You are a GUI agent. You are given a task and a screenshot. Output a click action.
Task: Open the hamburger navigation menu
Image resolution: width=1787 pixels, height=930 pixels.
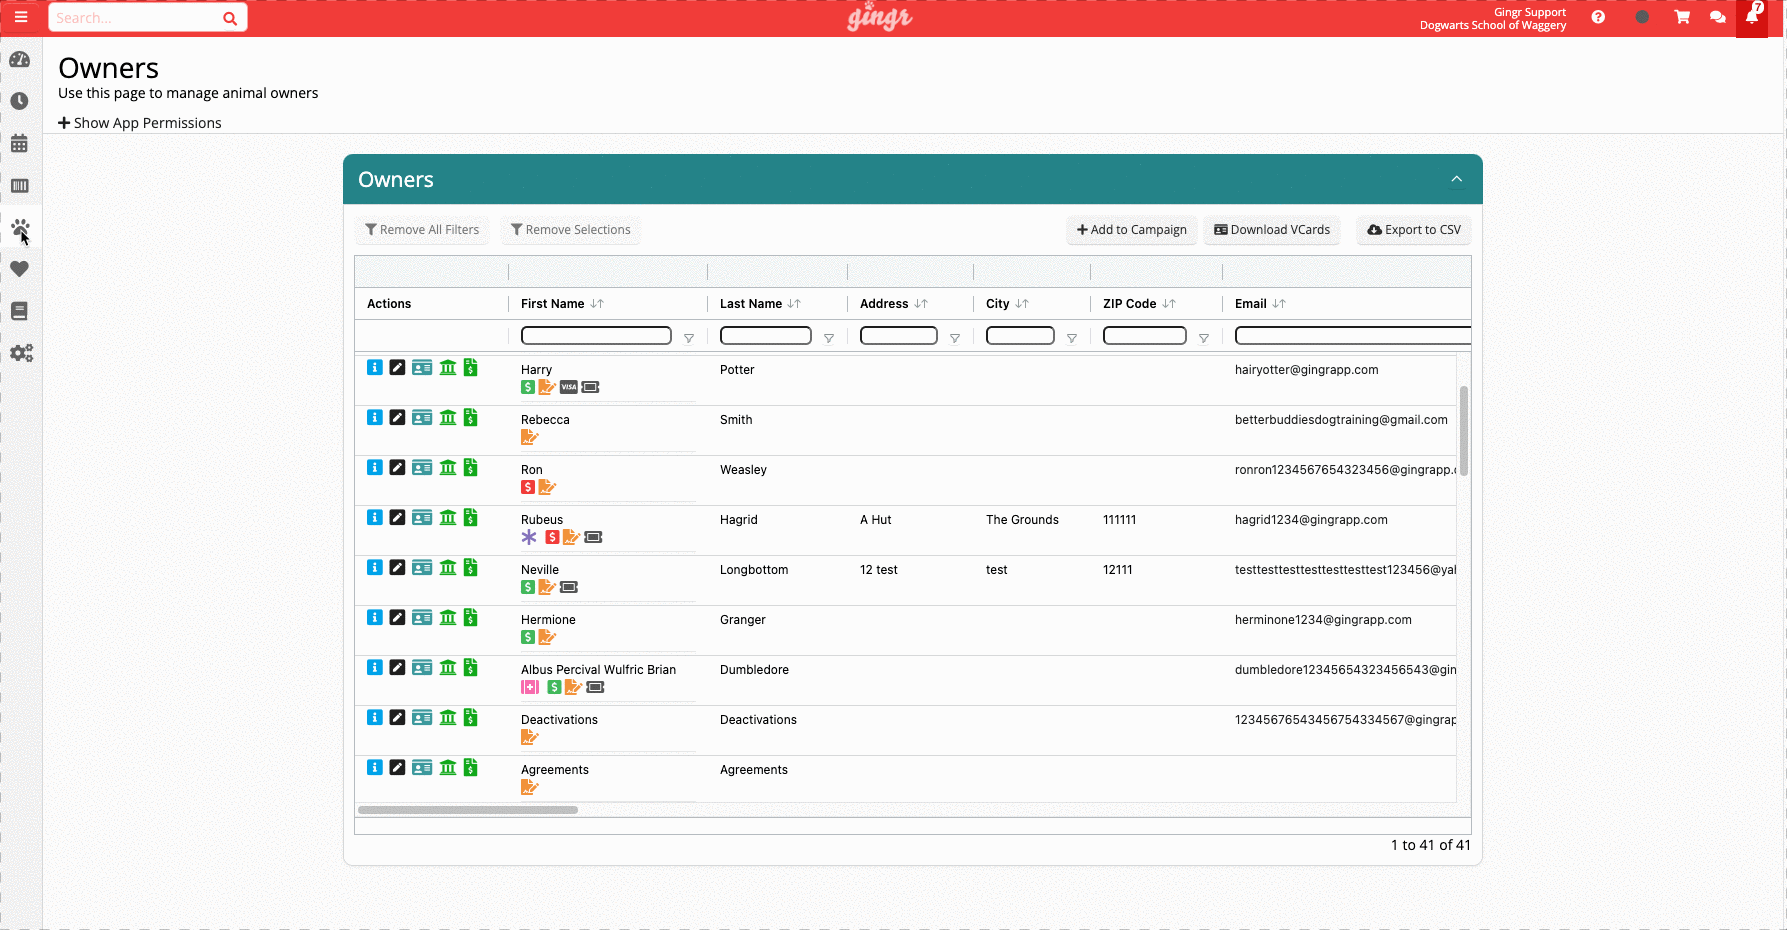(x=21, y=17)
